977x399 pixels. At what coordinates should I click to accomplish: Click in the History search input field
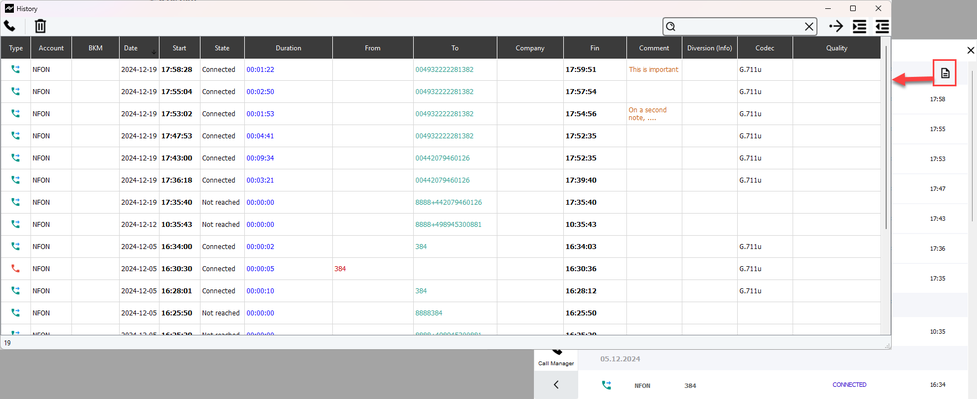pyautogui.click(x=740, y=26)
